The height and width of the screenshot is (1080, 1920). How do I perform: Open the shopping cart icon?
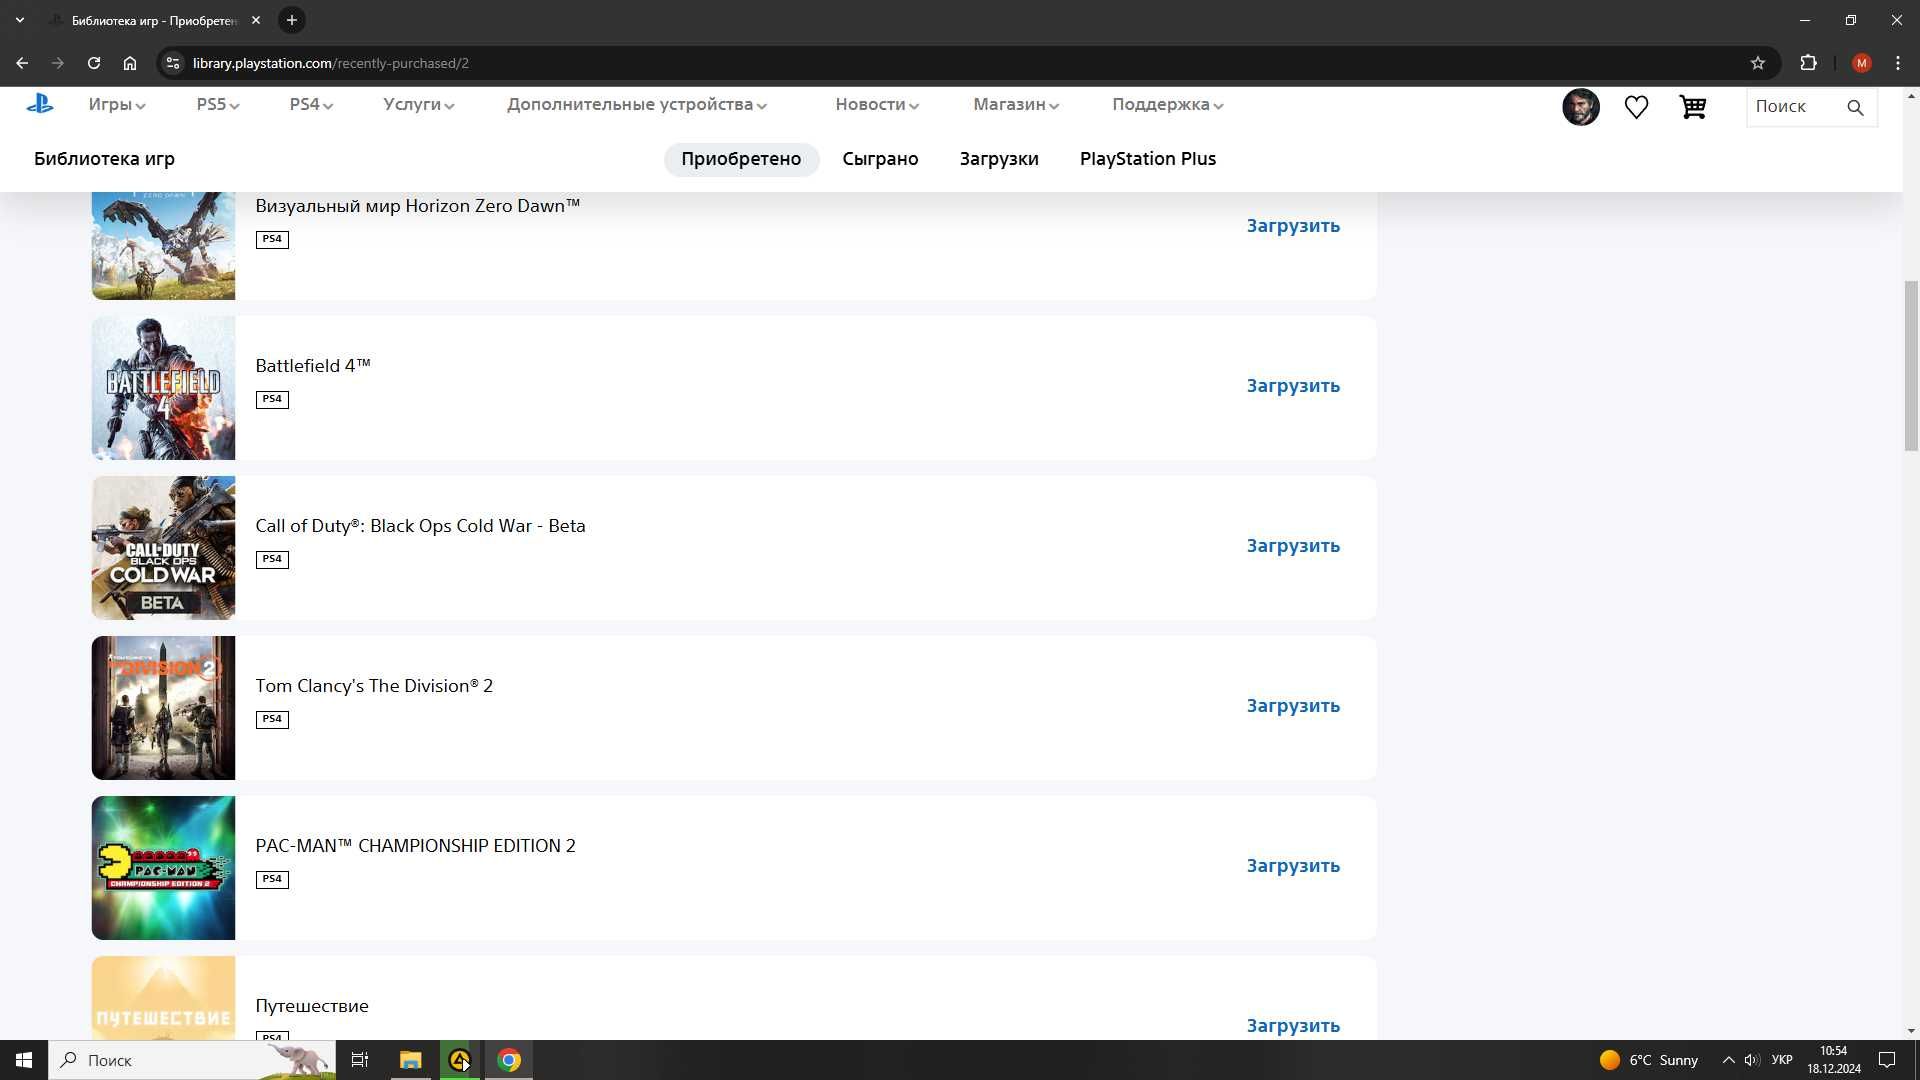pyautogui.click(x=1692, y=107)
